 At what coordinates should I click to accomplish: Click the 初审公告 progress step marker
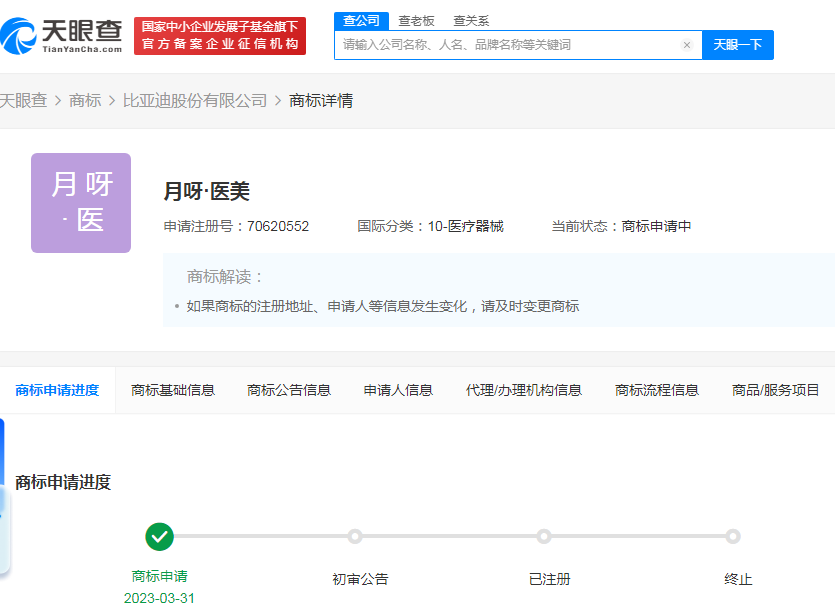tap(355, 536)
